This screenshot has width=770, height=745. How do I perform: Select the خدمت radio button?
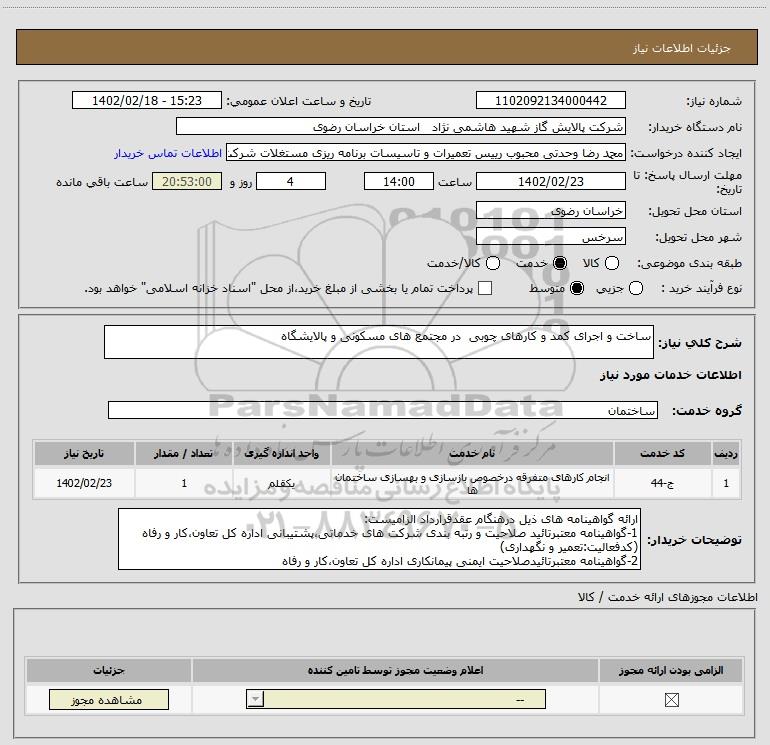pos(559,263)
